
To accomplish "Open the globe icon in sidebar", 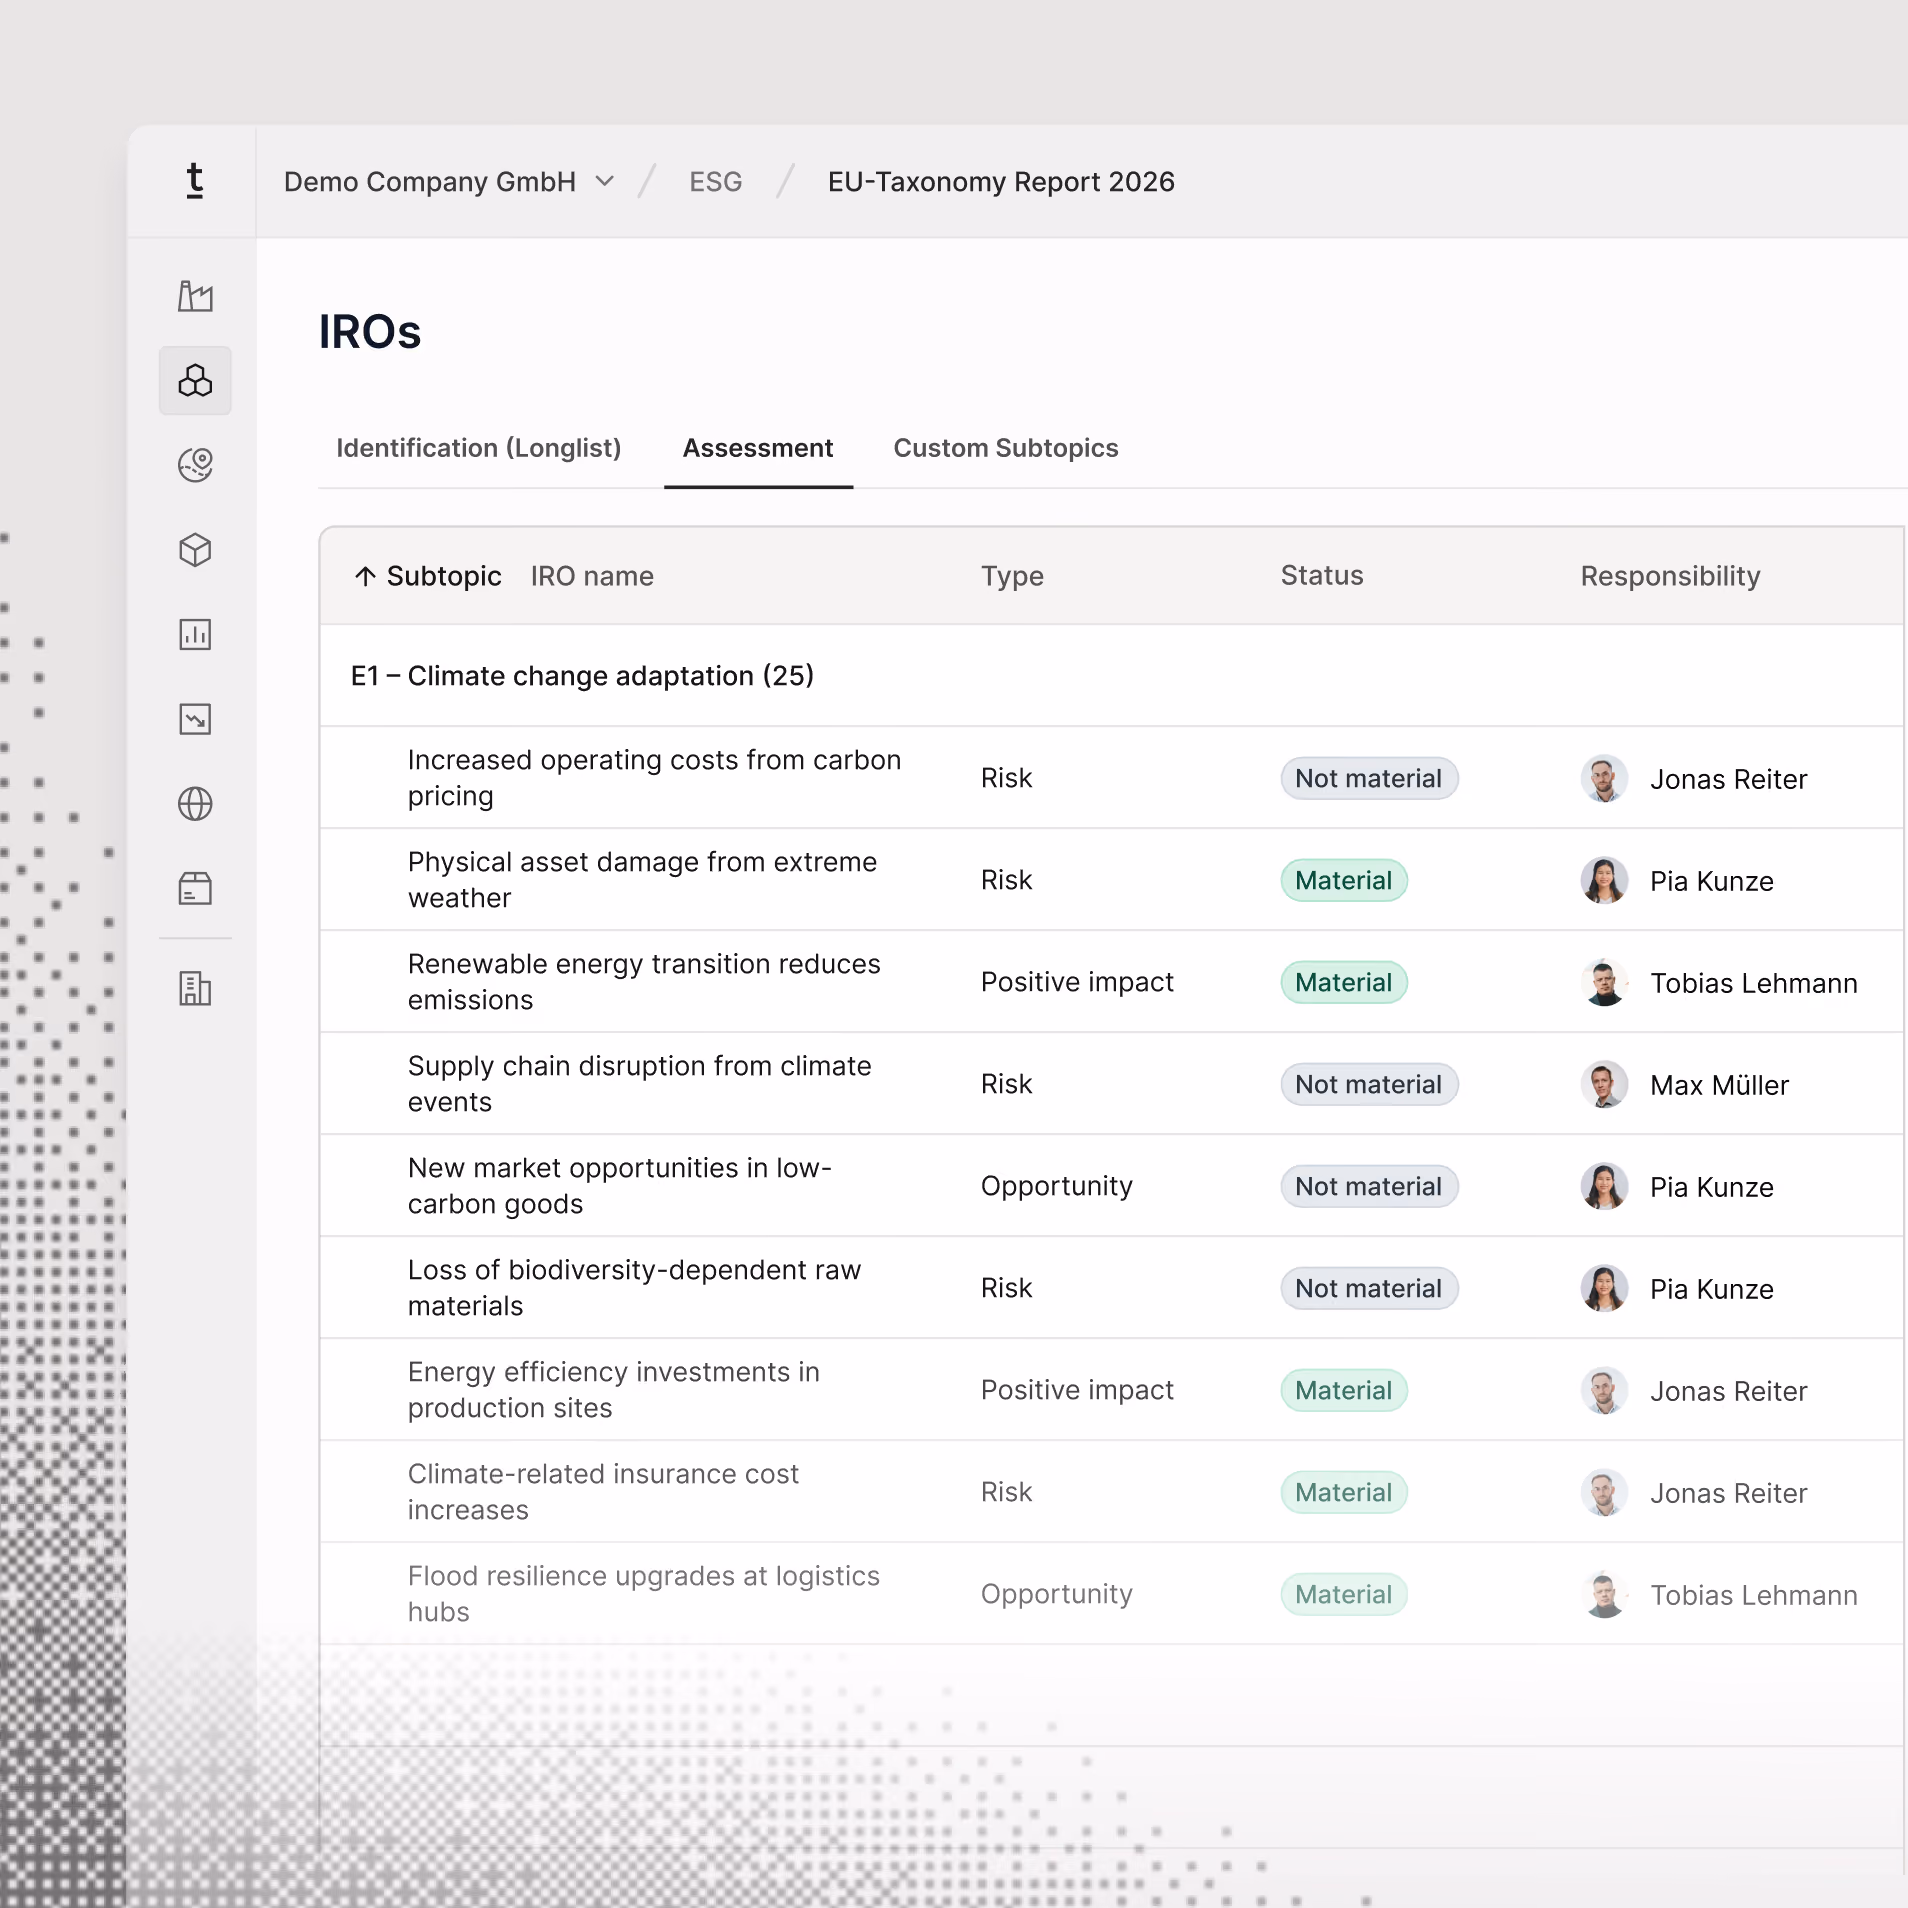I will coord(195,804).
